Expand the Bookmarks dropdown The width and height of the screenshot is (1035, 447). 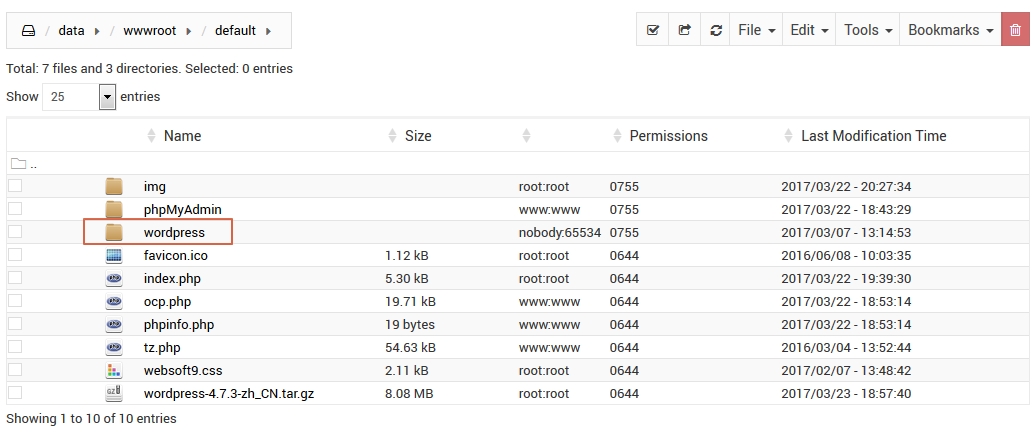pyautogui.click(x=950, y=30)
